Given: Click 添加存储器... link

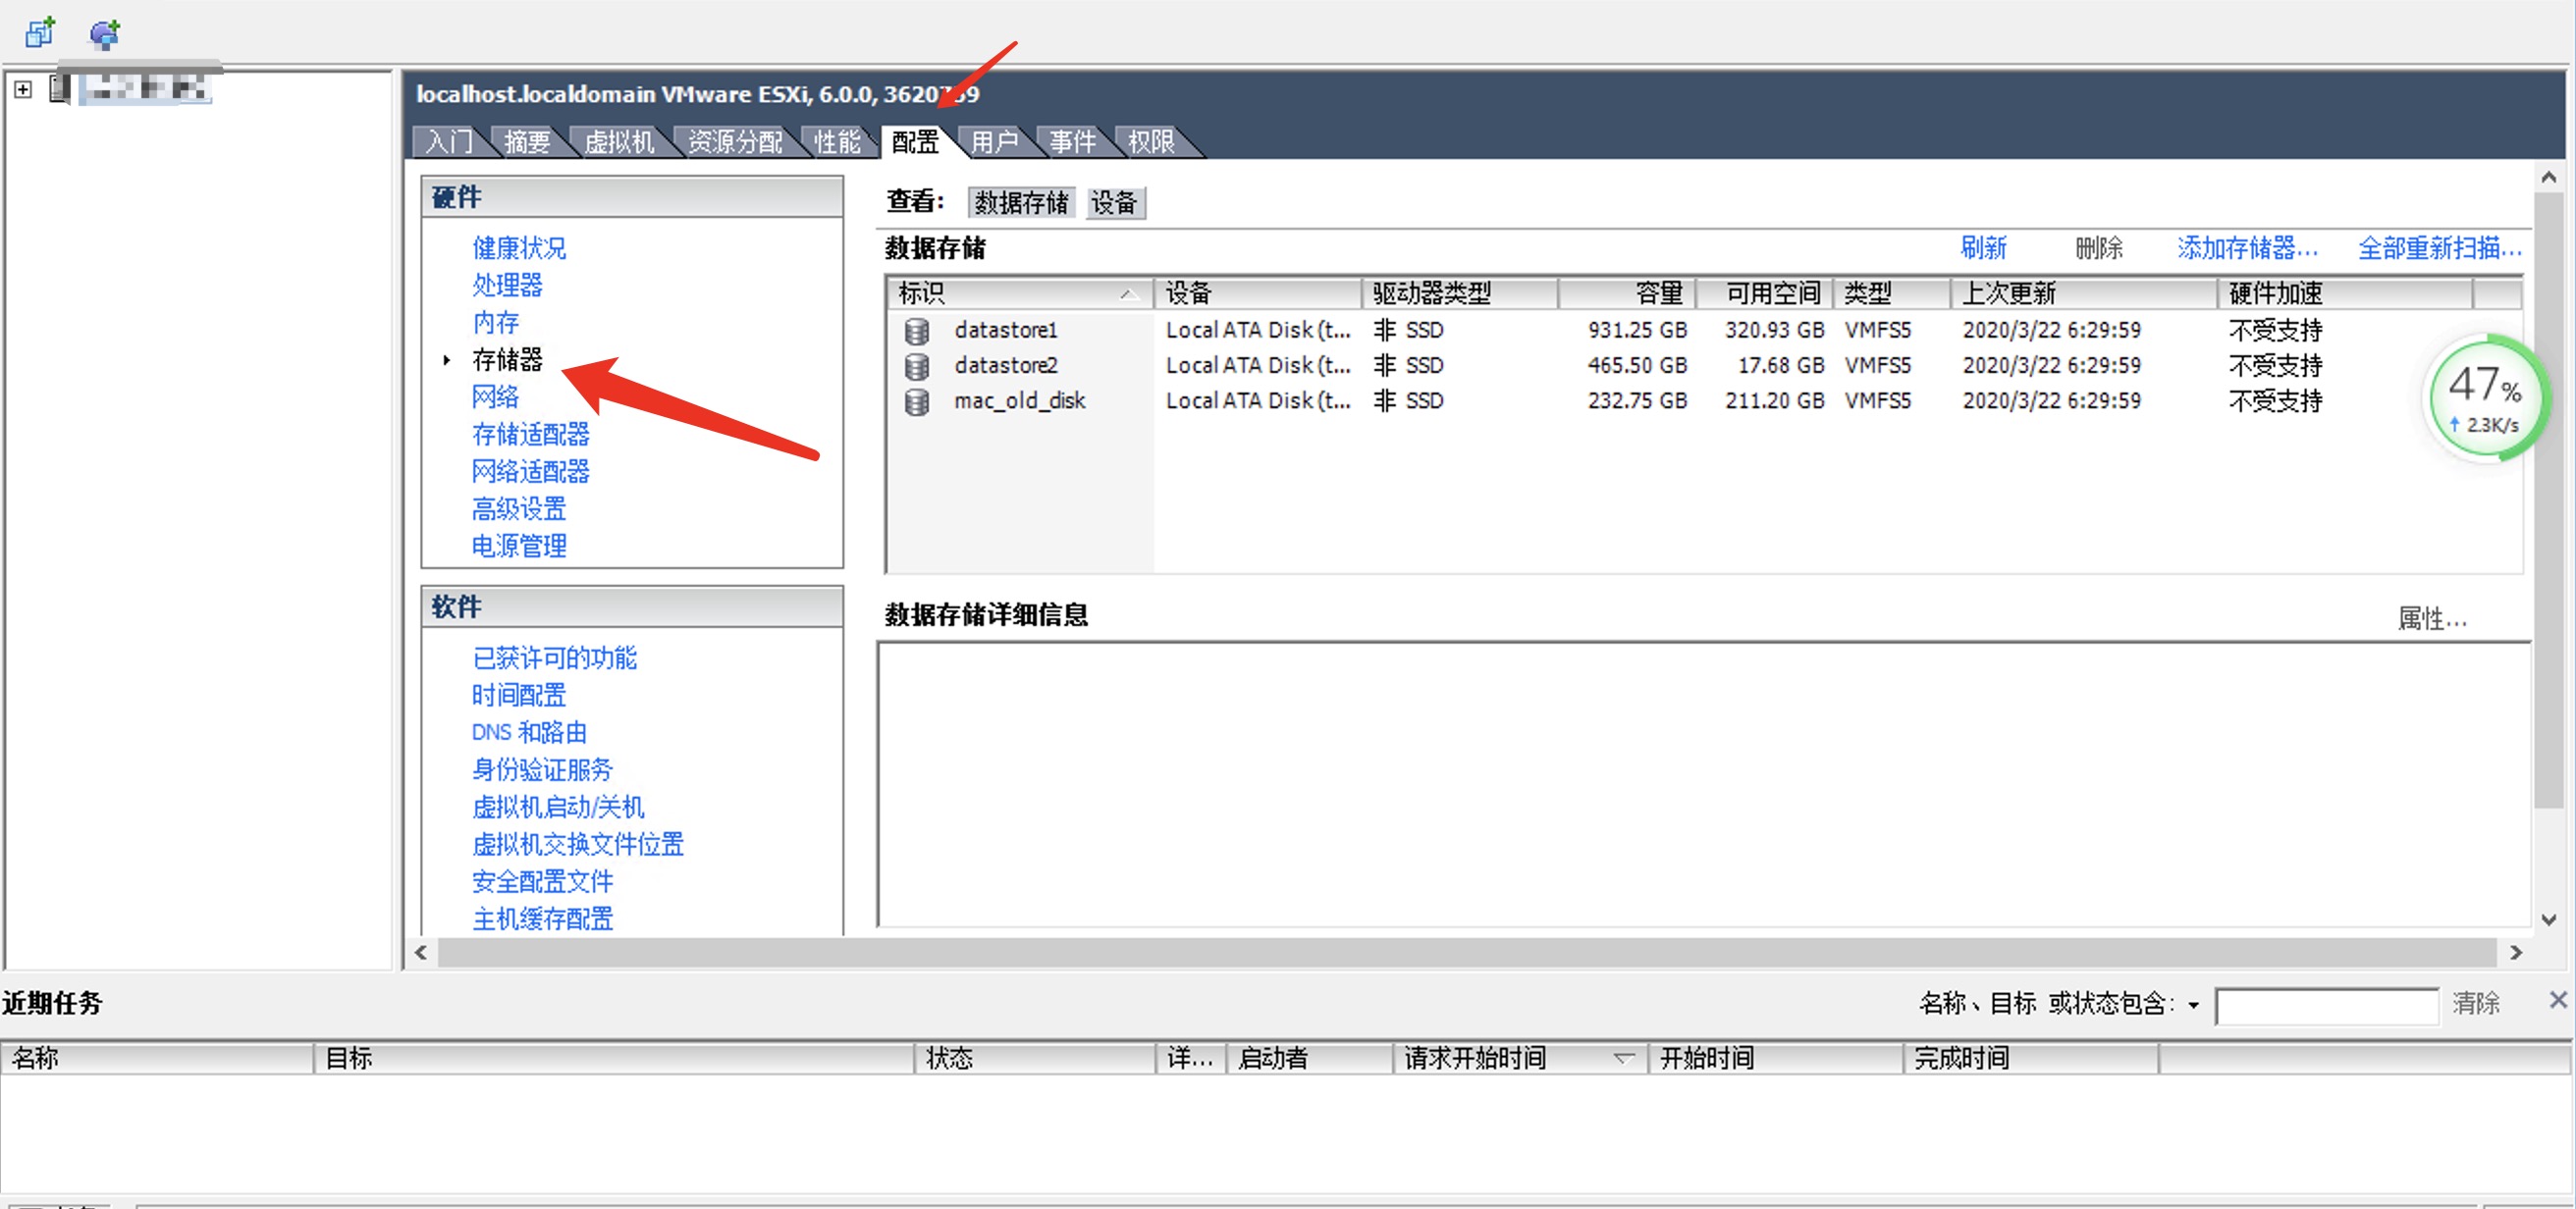Looking at the screenshot, I should coord(2247,248).
